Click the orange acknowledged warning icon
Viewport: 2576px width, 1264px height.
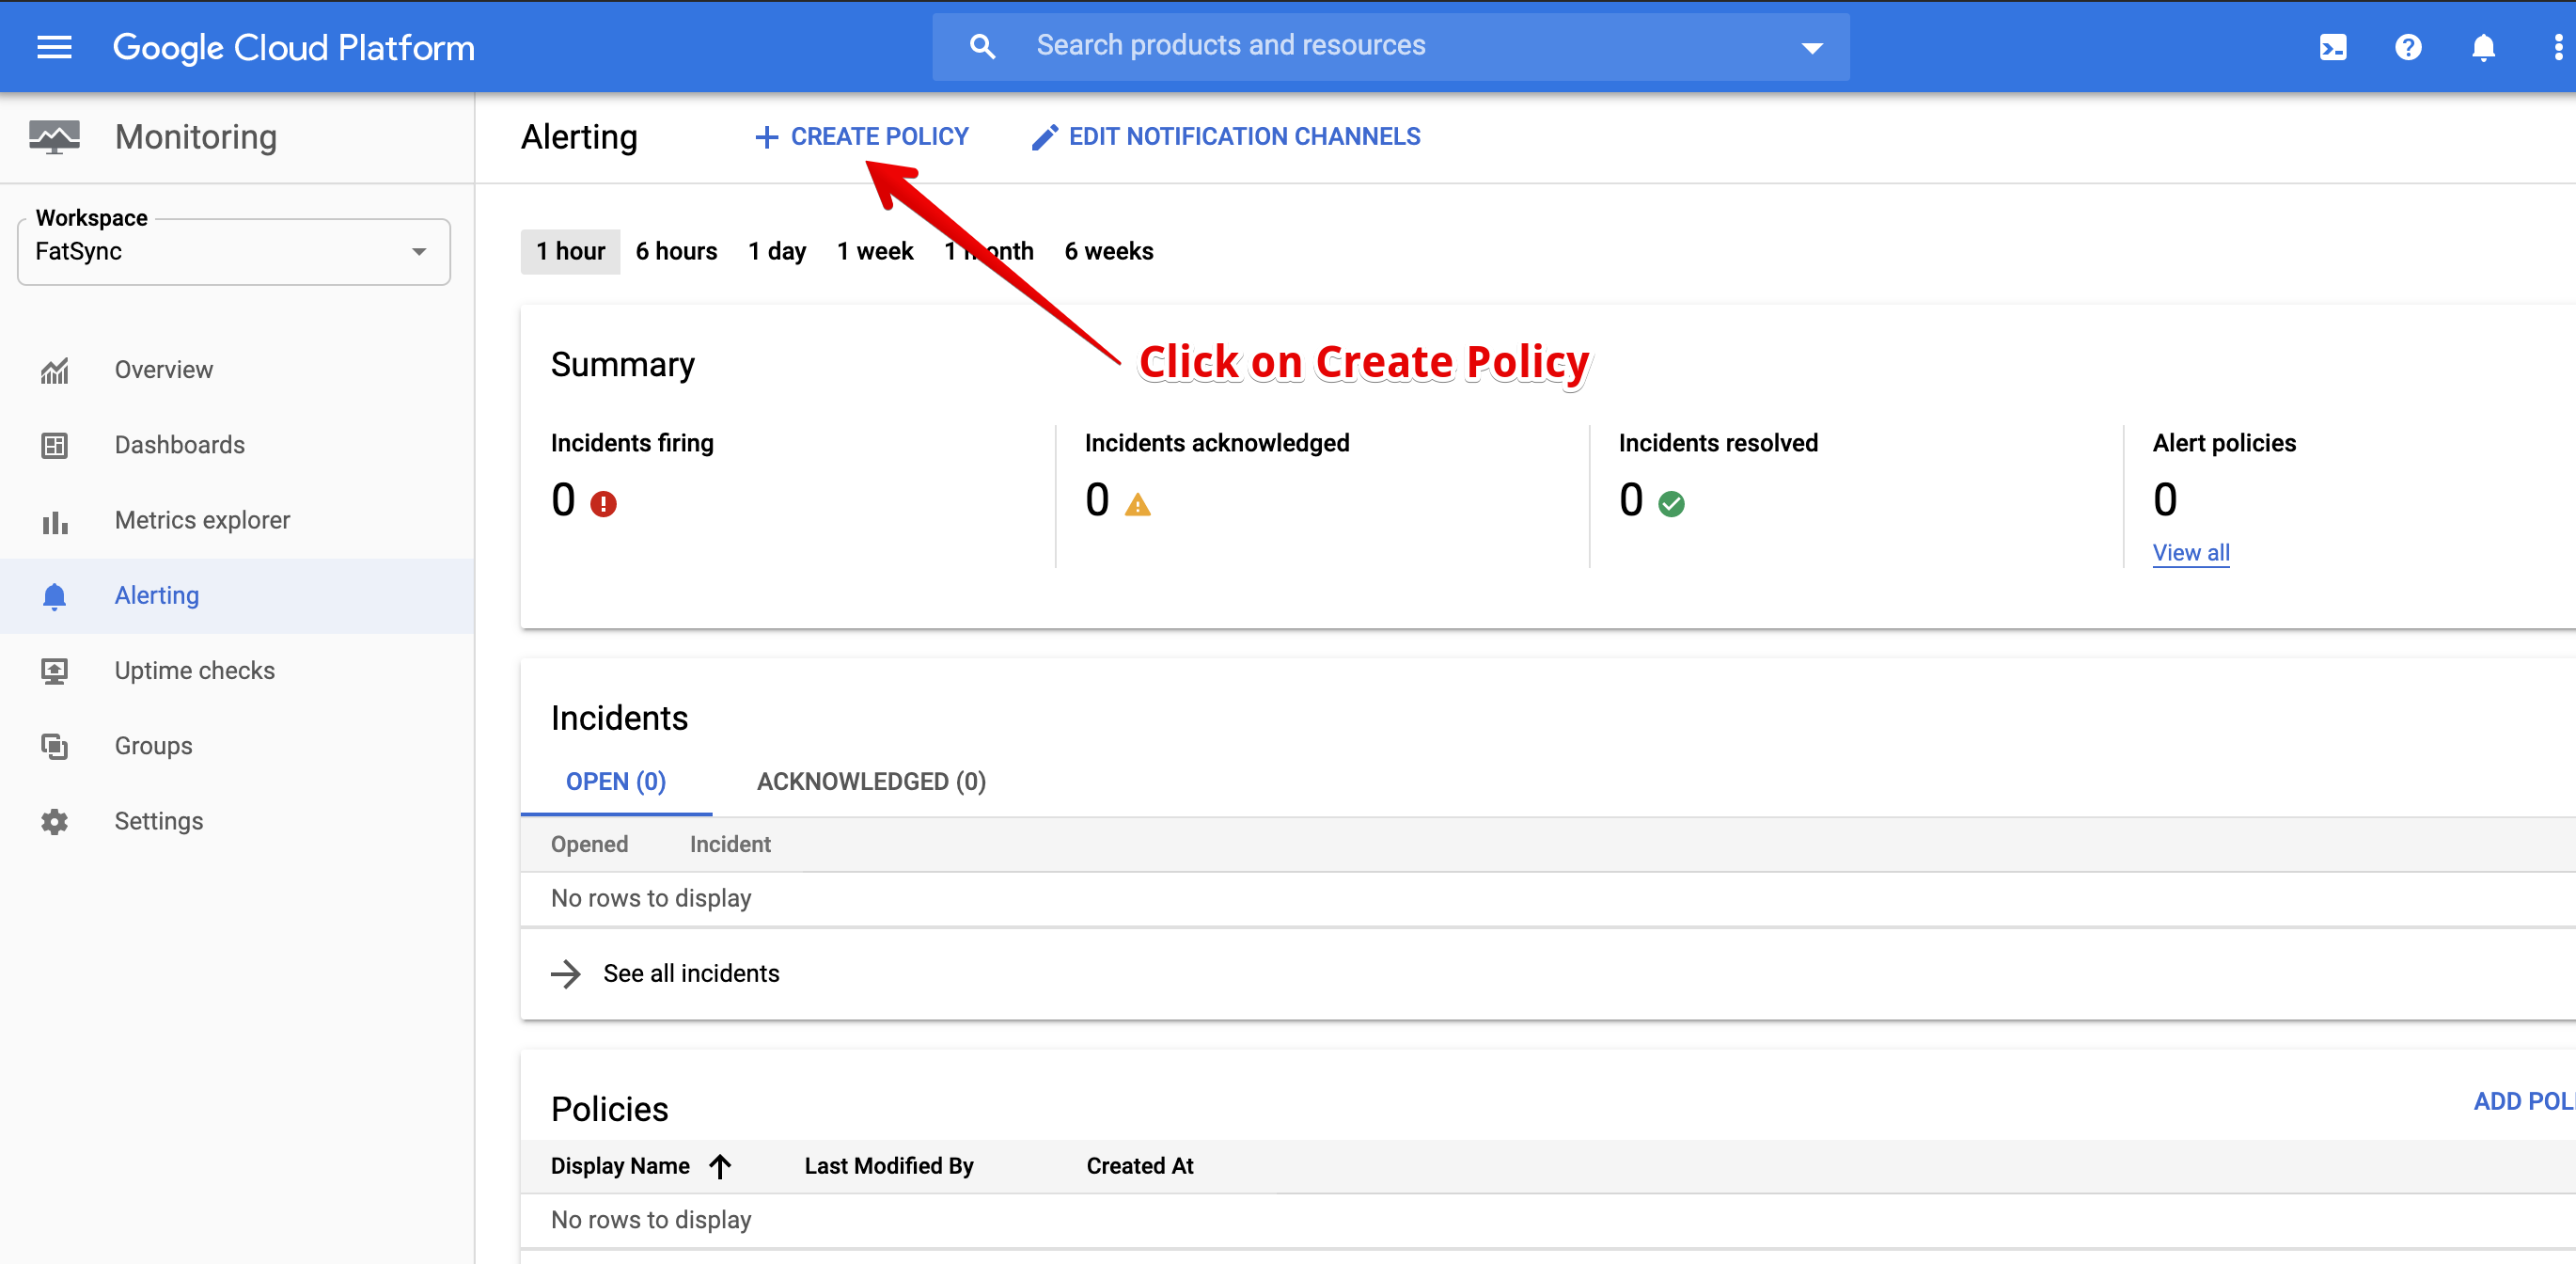point(1137,503)
